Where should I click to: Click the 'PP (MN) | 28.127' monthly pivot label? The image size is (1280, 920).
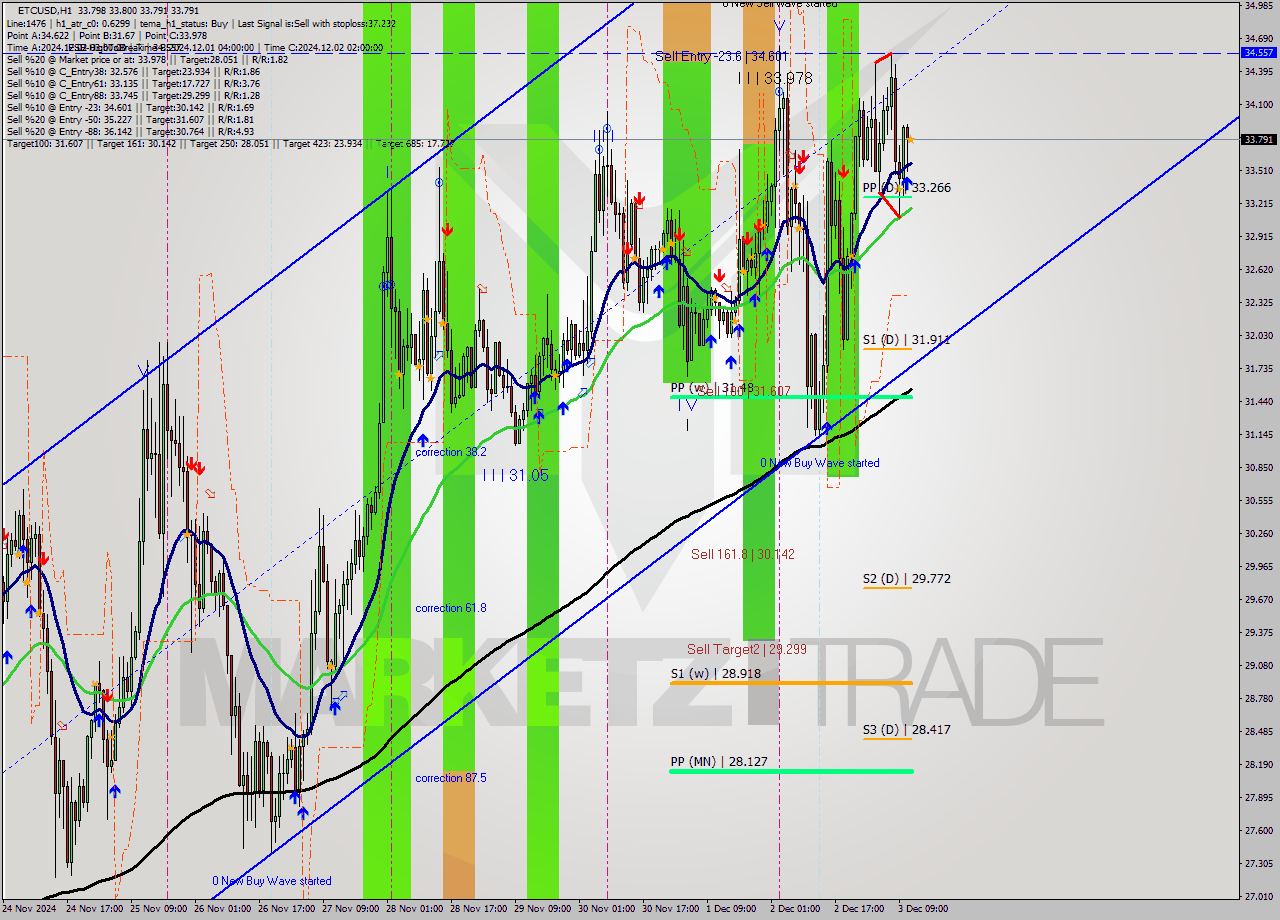(x=720, y=762)
